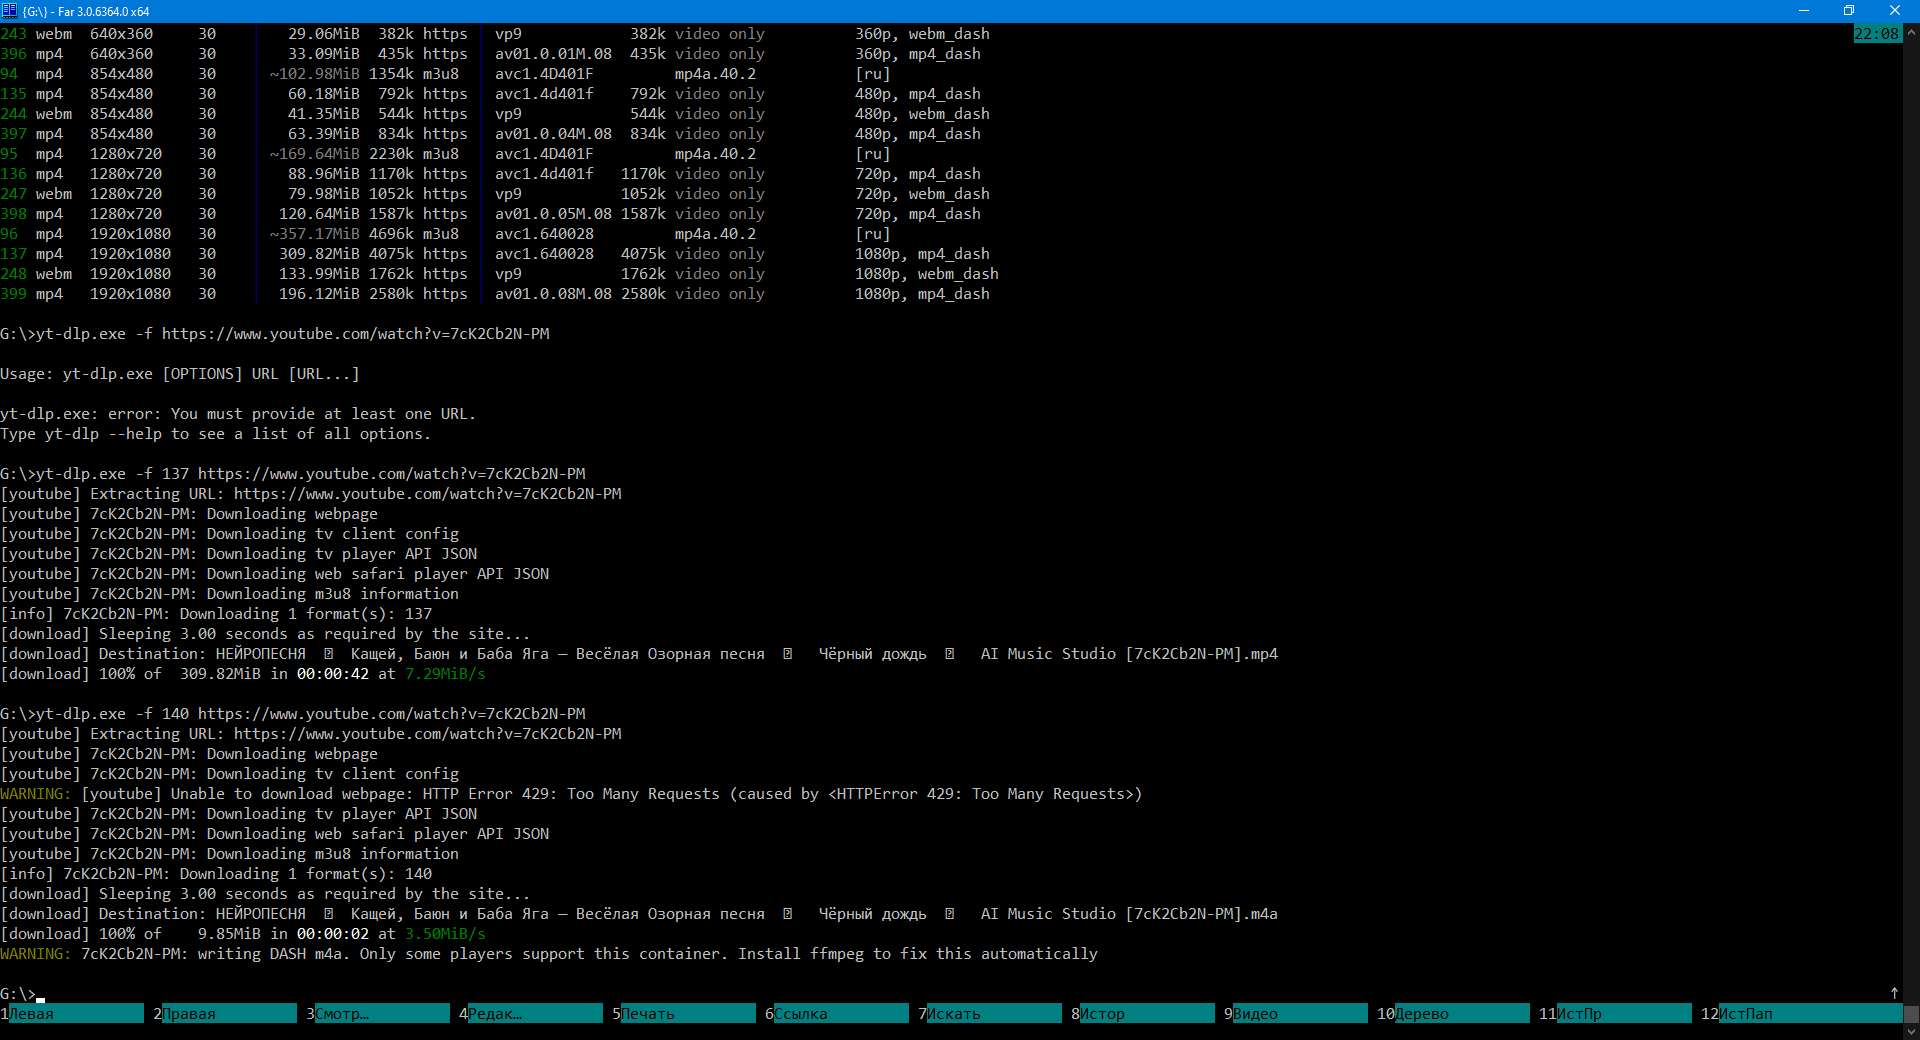Click the Far Manager icon in title bar

tap(10, 11)
